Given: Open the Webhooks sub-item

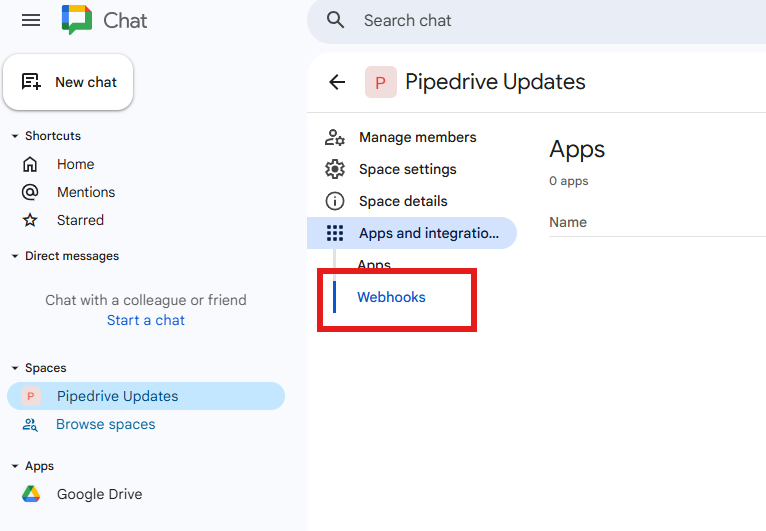Looking at the screenshot, I should [x=391, y=297].
